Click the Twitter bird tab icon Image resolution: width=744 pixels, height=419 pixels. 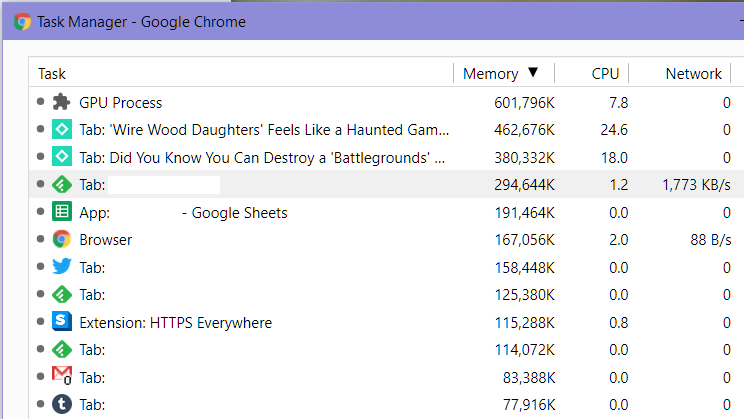[x=61, y=267]
